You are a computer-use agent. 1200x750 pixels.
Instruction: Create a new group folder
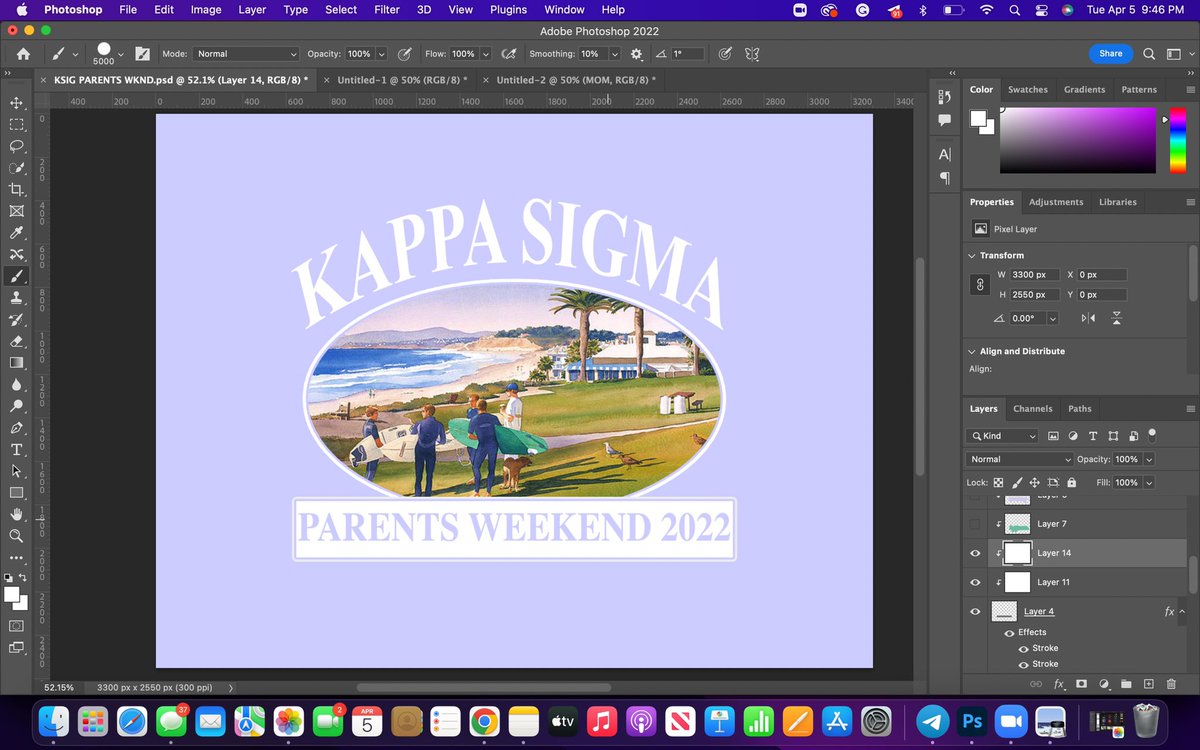[x=1126, y=684]
